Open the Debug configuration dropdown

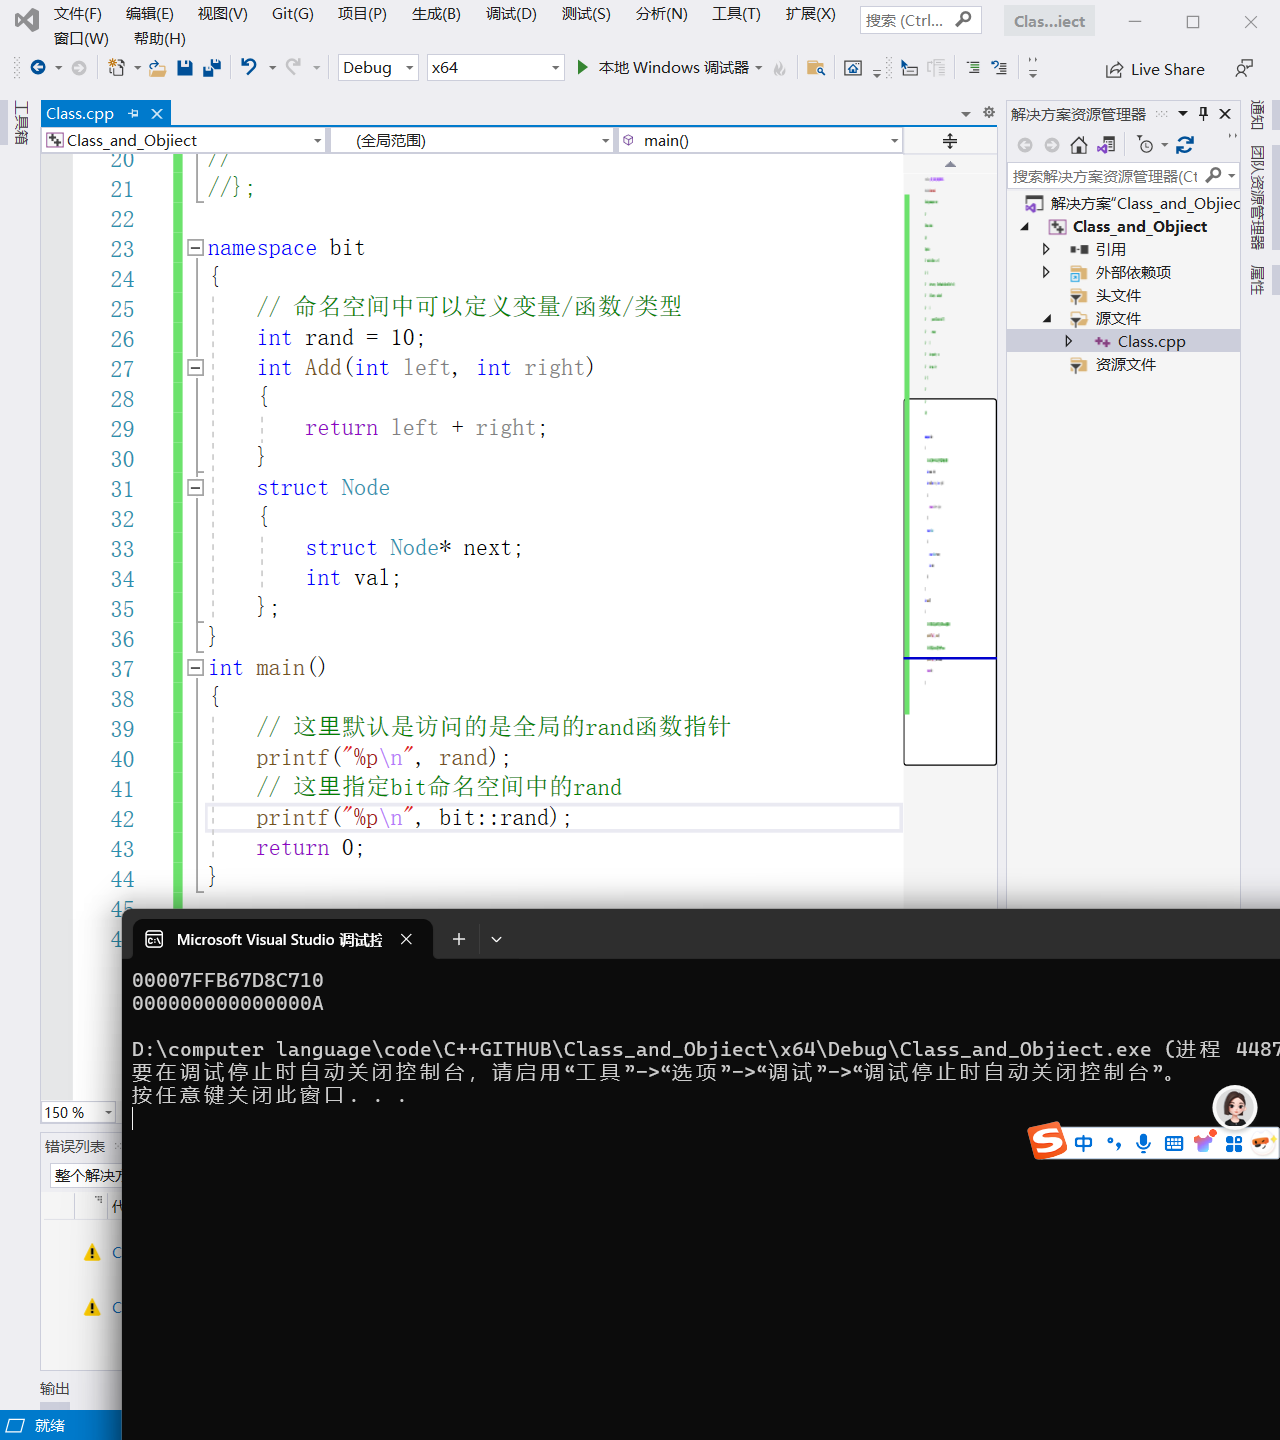pos(378,67)
